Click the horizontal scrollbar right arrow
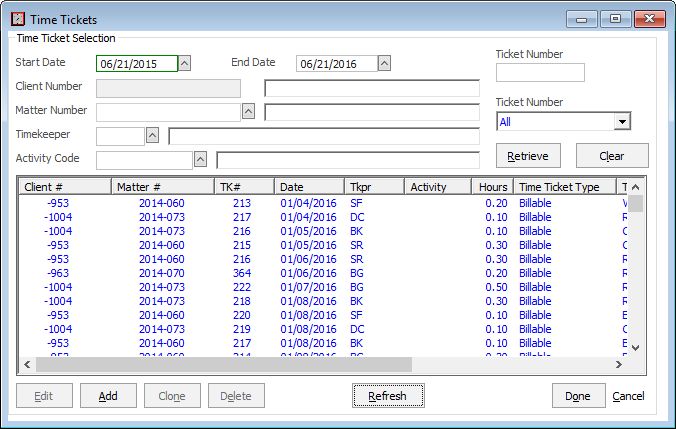Image resolution: width=676 pixels, height=429 pixels. (x=619, y=364)
